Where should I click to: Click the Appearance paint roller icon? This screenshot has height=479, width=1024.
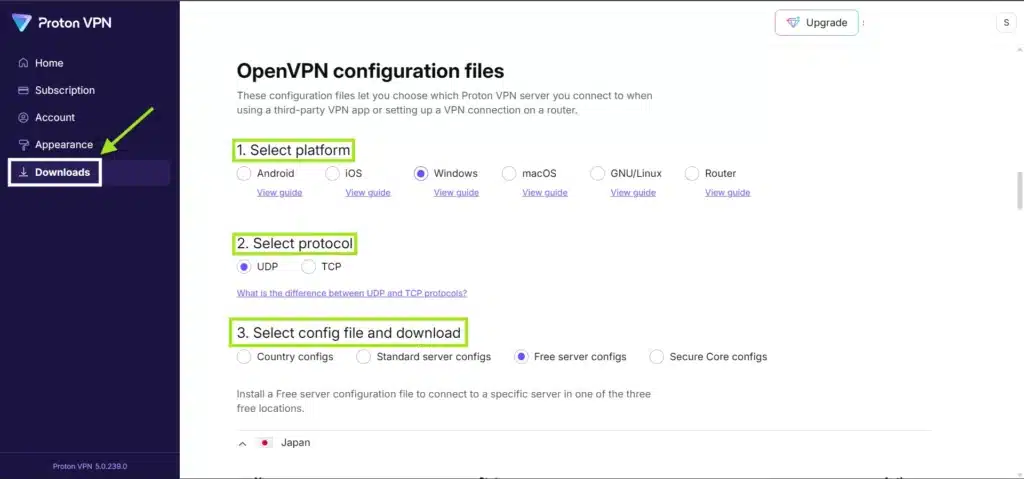pyautogui.click(x=24, y=144)
